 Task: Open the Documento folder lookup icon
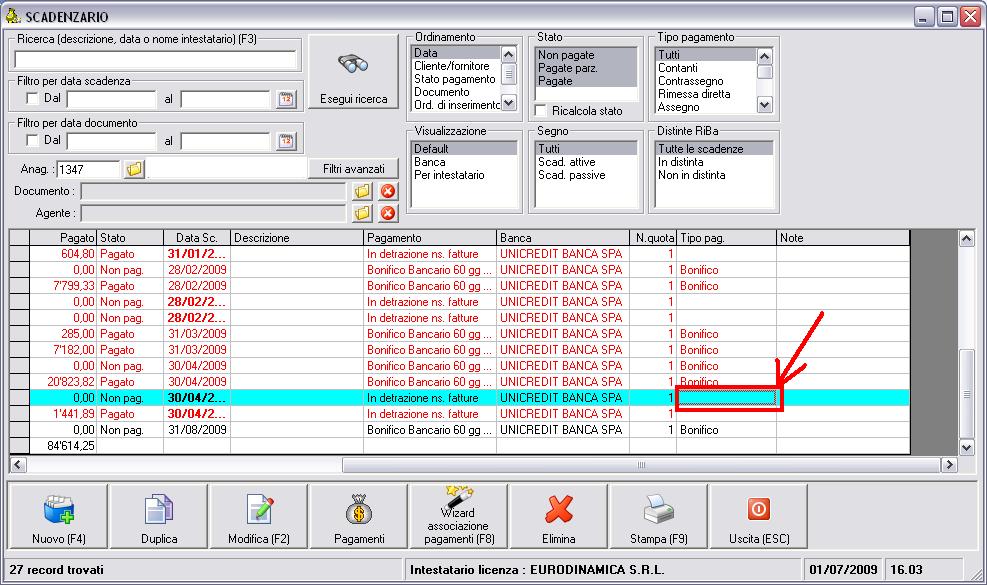[x=363, y=191]
